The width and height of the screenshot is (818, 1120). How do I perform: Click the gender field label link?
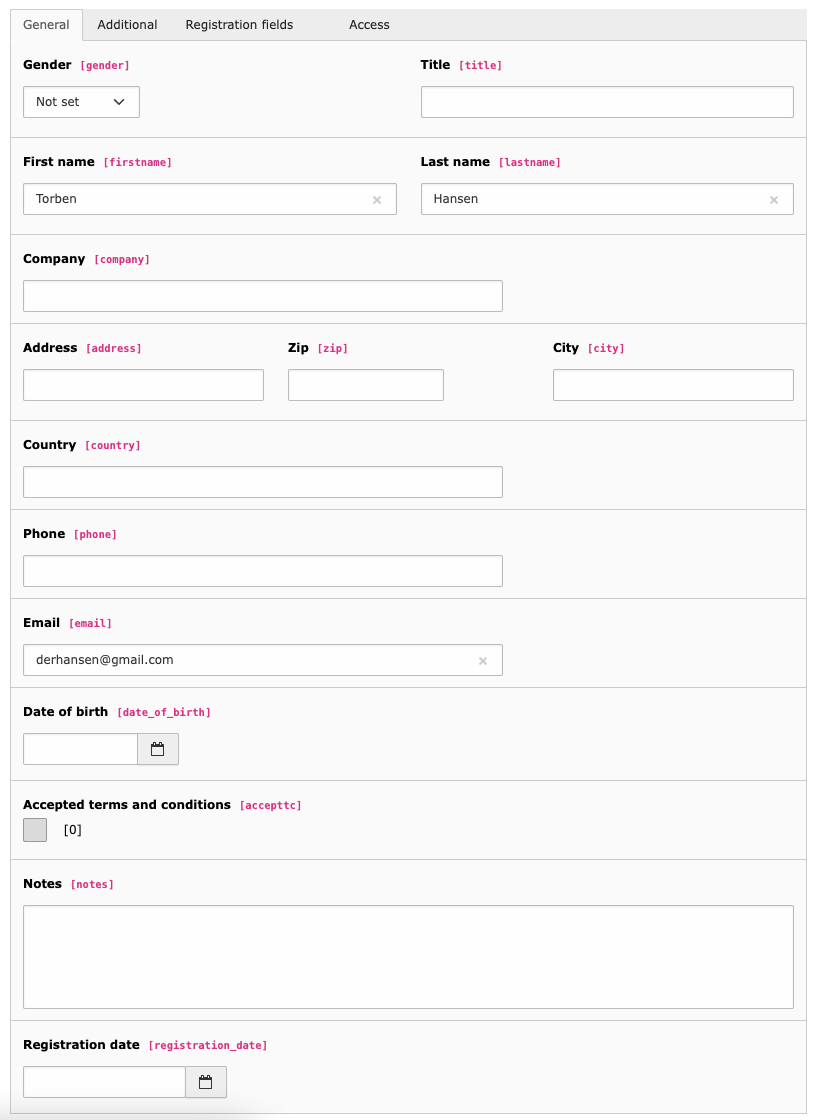tap(104, 65)
